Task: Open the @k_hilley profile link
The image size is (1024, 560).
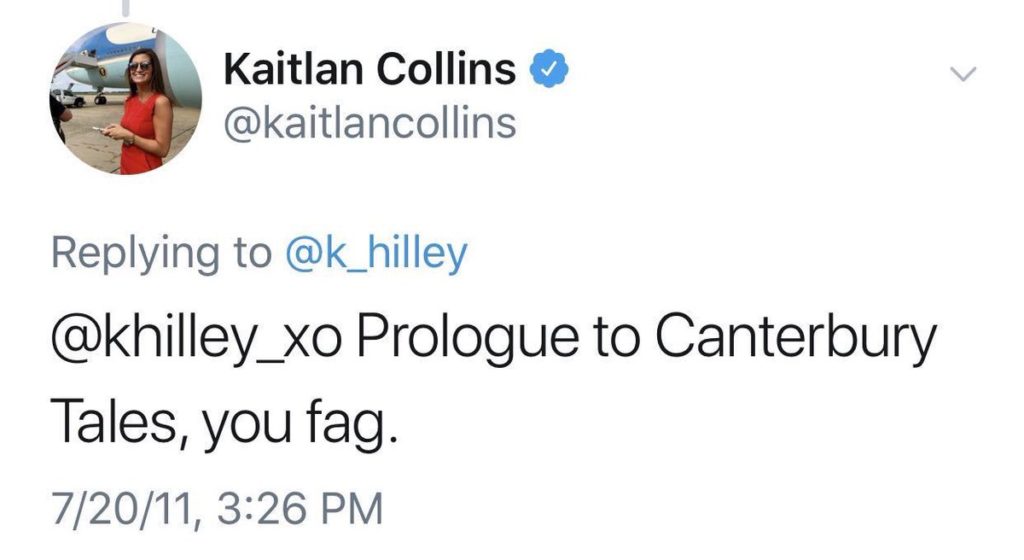Action: pyautogui.click(x=376, y=254)
